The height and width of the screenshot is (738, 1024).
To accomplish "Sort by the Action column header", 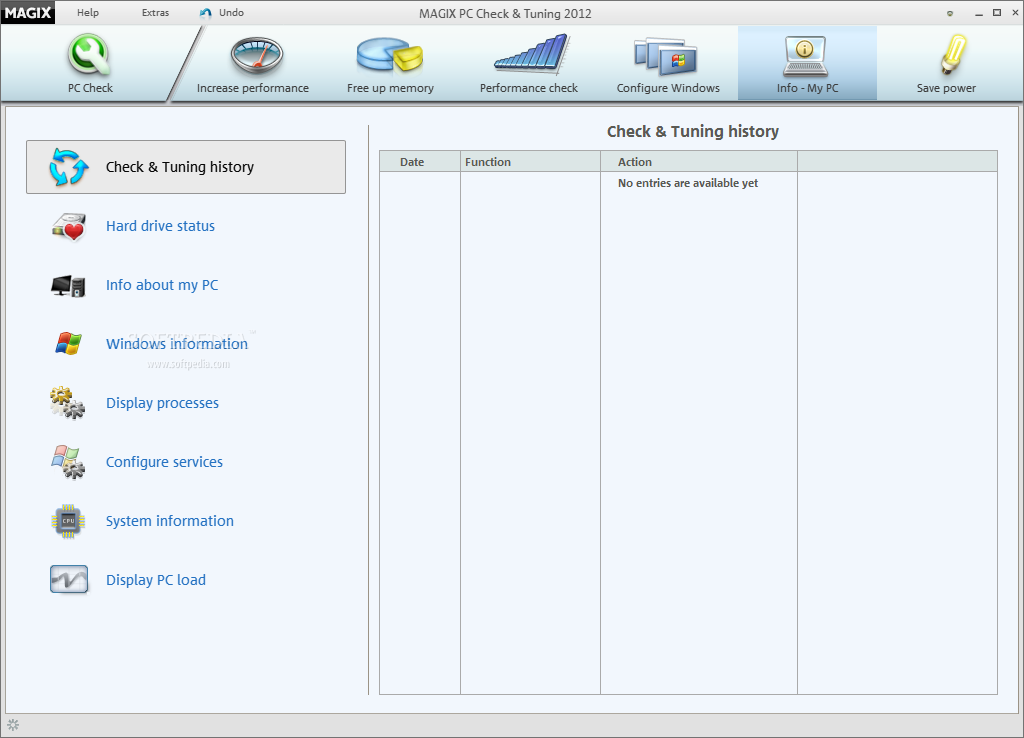I will (x=699, y=161).
